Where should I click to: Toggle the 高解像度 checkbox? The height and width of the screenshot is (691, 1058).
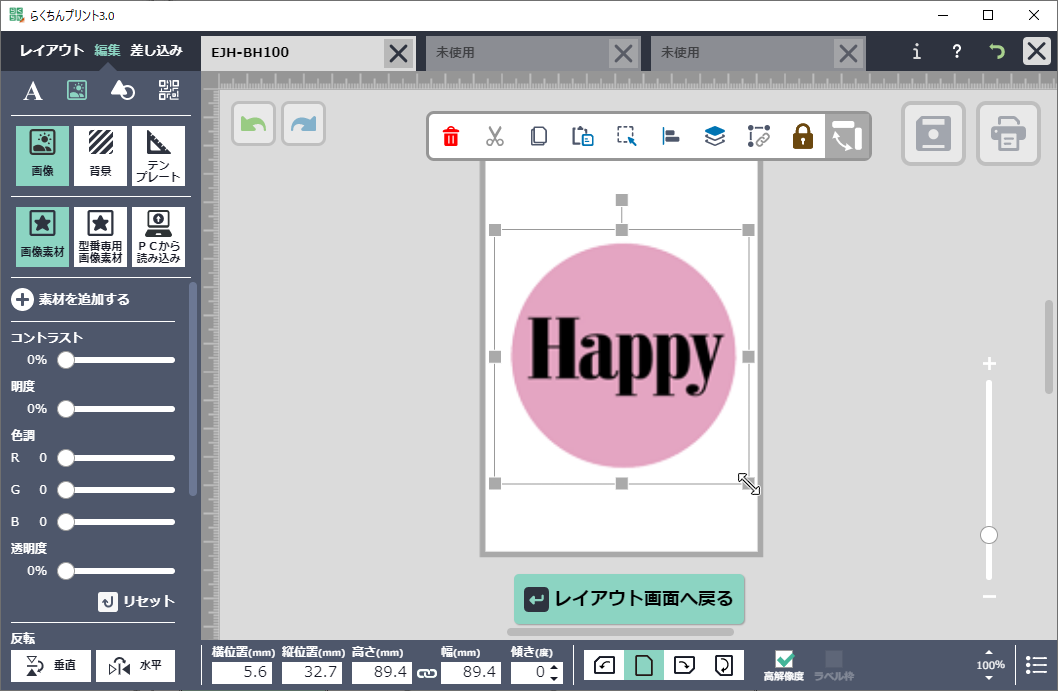pyautogui.click(x=784, y=660)
